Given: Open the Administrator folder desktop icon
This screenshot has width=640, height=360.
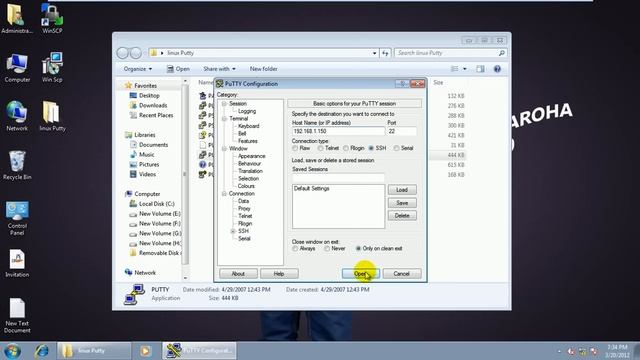Looking at the screenshot, I should coord(16,18).
